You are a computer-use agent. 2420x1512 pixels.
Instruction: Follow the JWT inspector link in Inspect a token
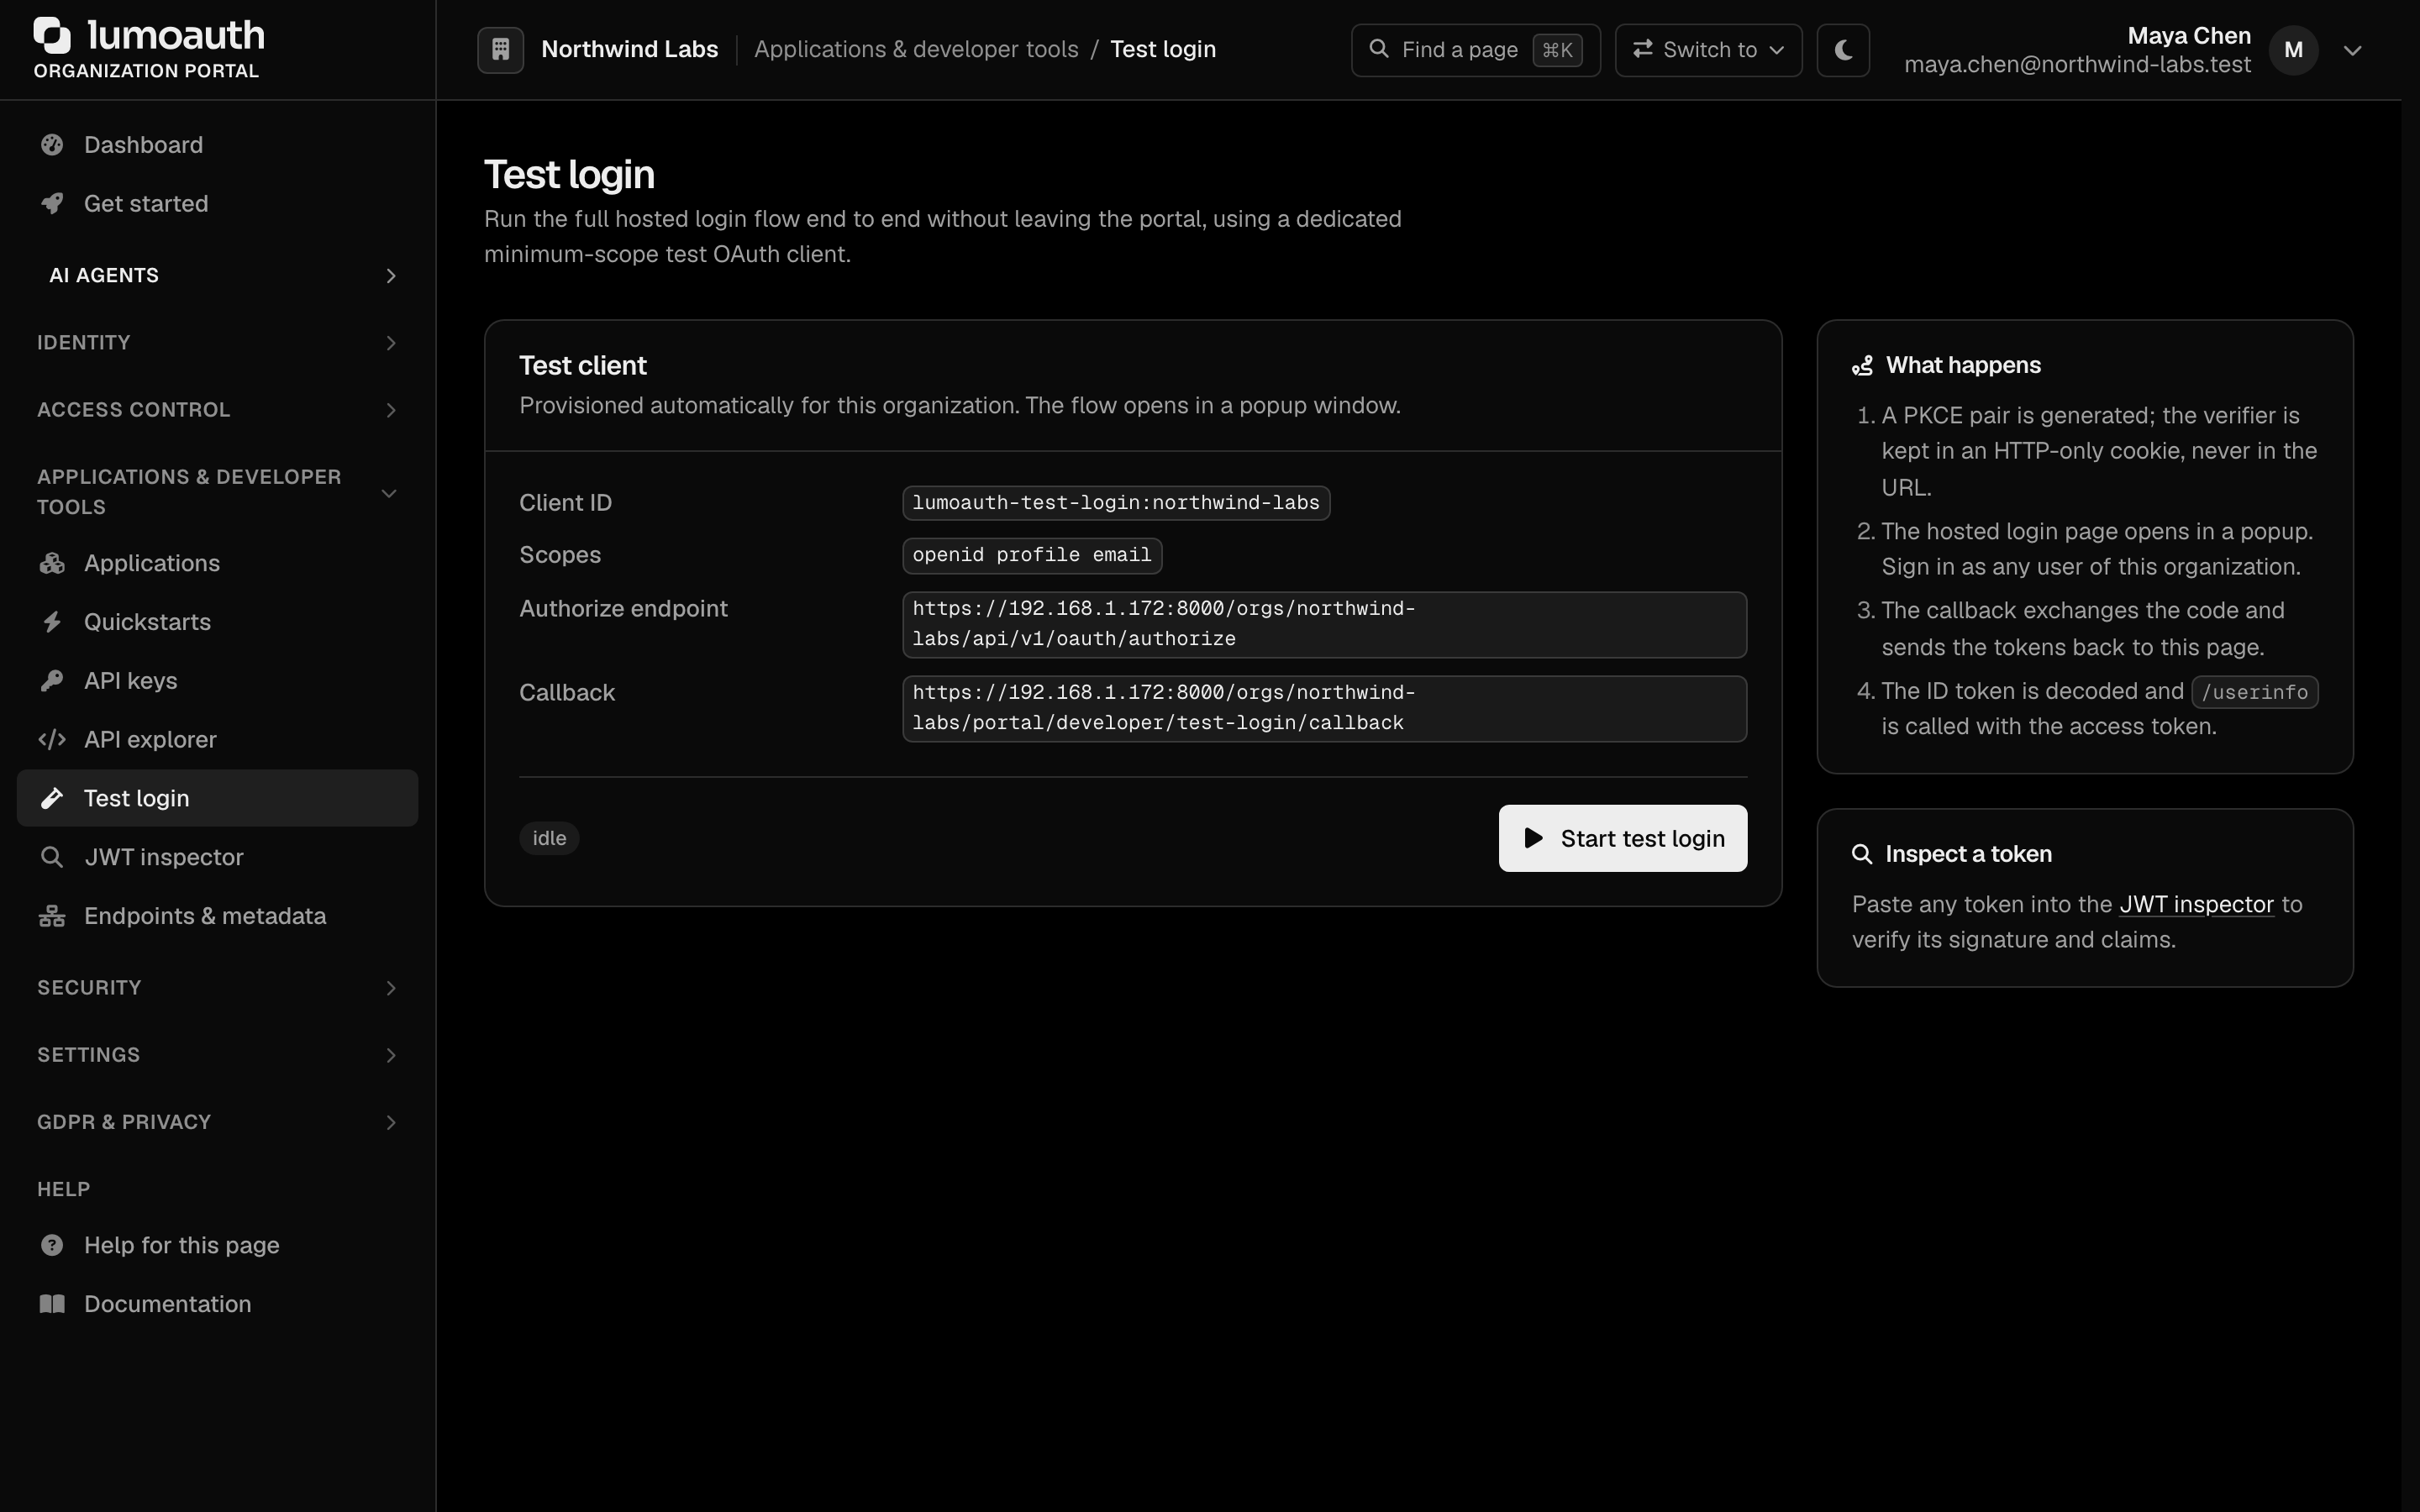point(2196,905)
